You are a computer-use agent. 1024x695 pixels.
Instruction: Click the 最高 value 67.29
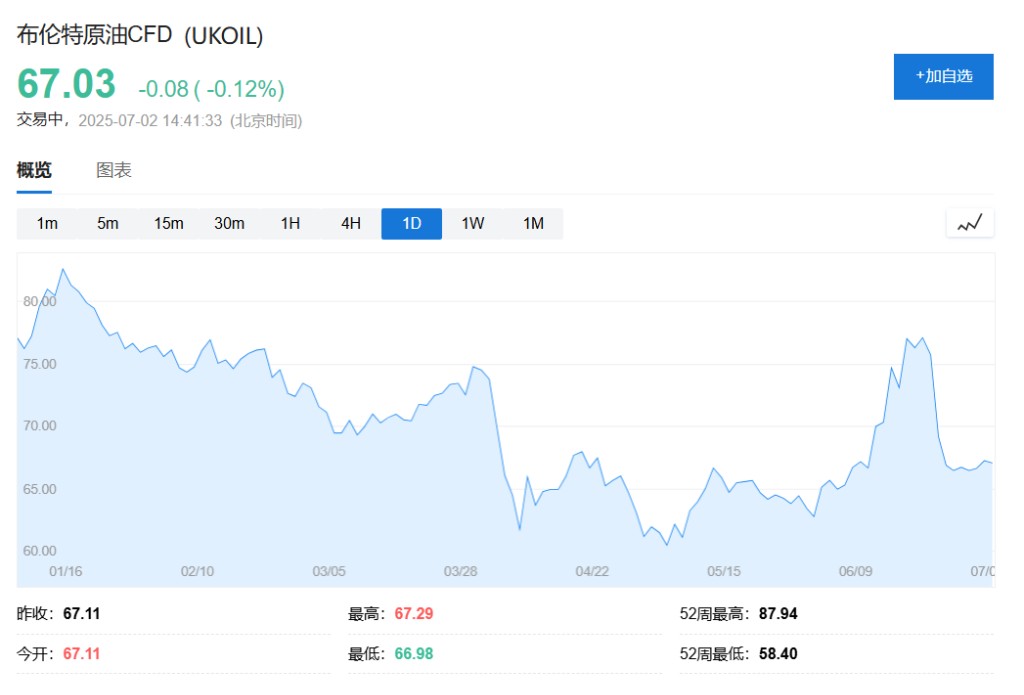(x=413, y=614)
